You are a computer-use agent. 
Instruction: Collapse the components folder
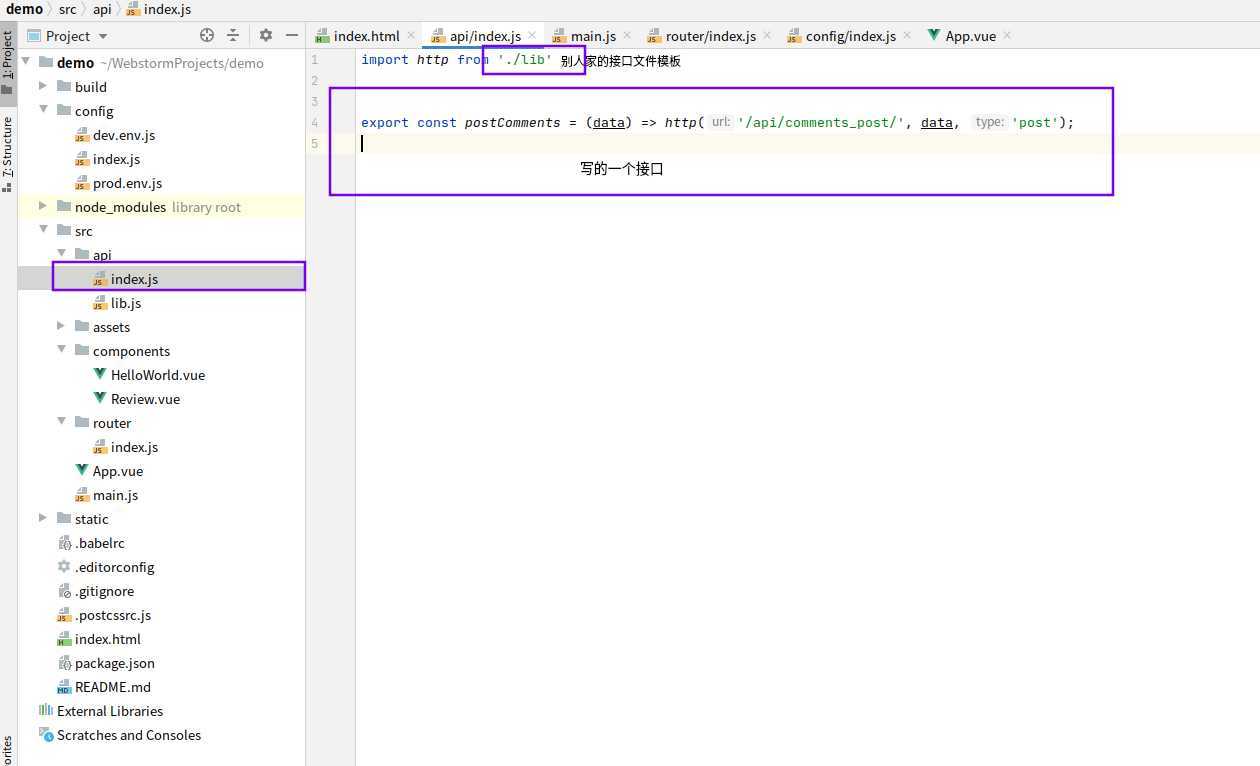(x=61, y=350)
